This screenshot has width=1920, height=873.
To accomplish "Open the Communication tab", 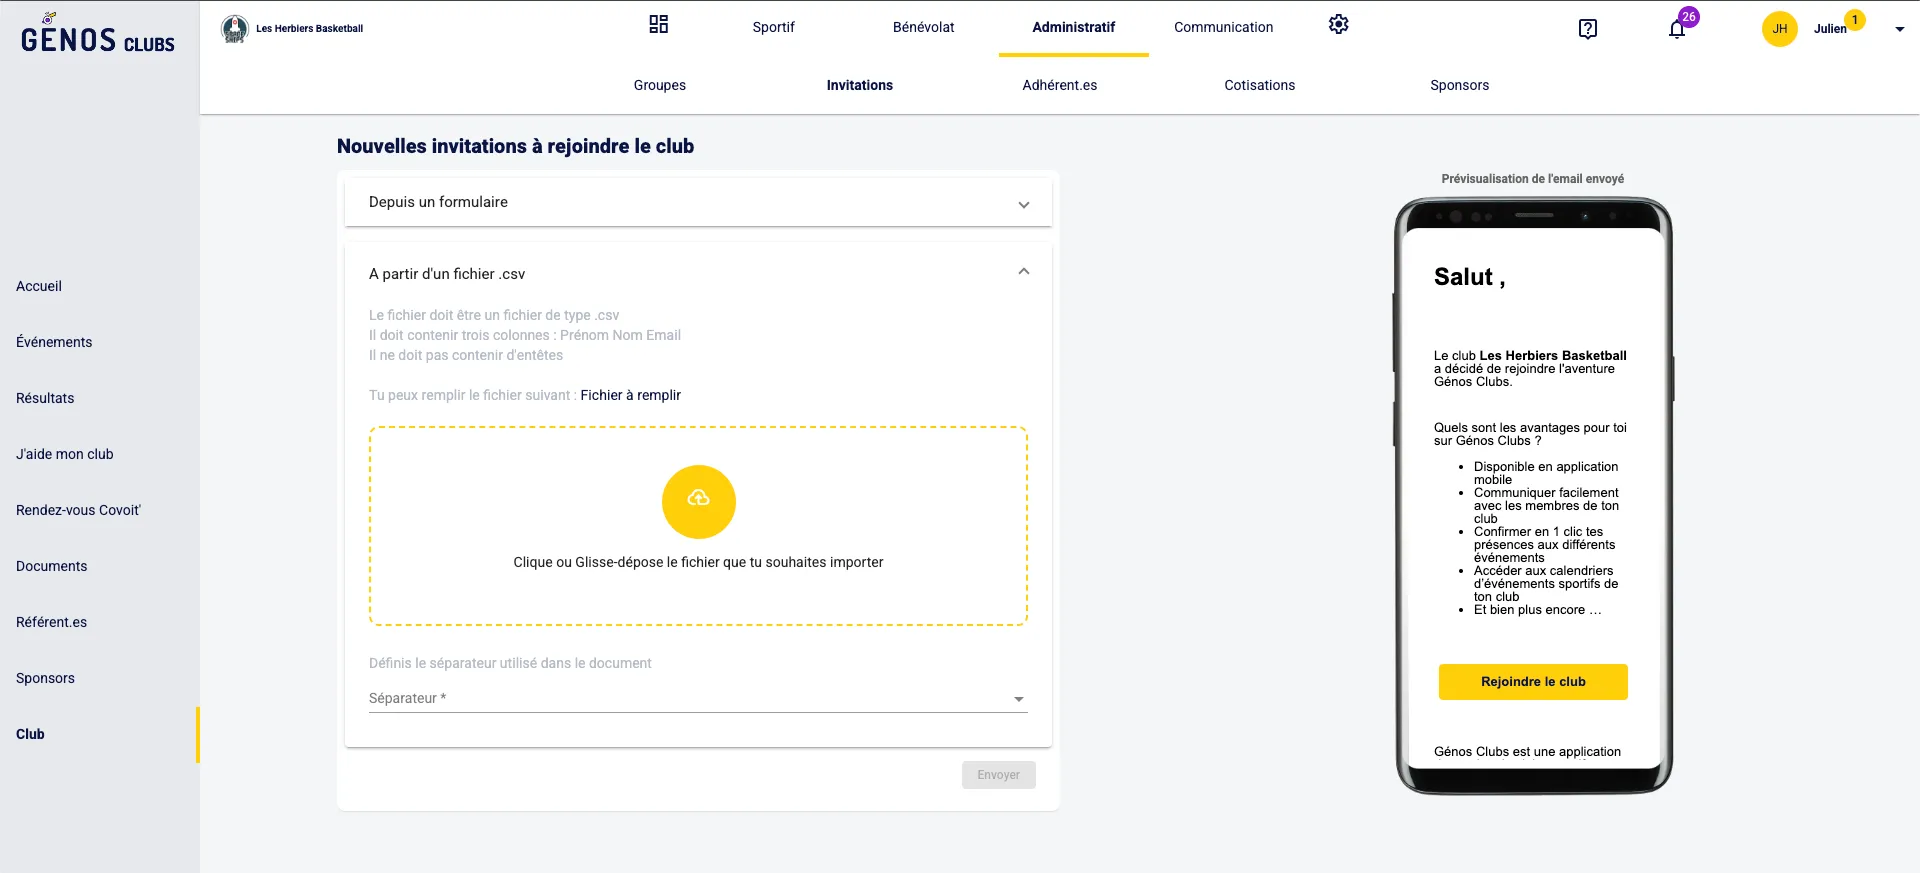I will [x=1224, y=27].
